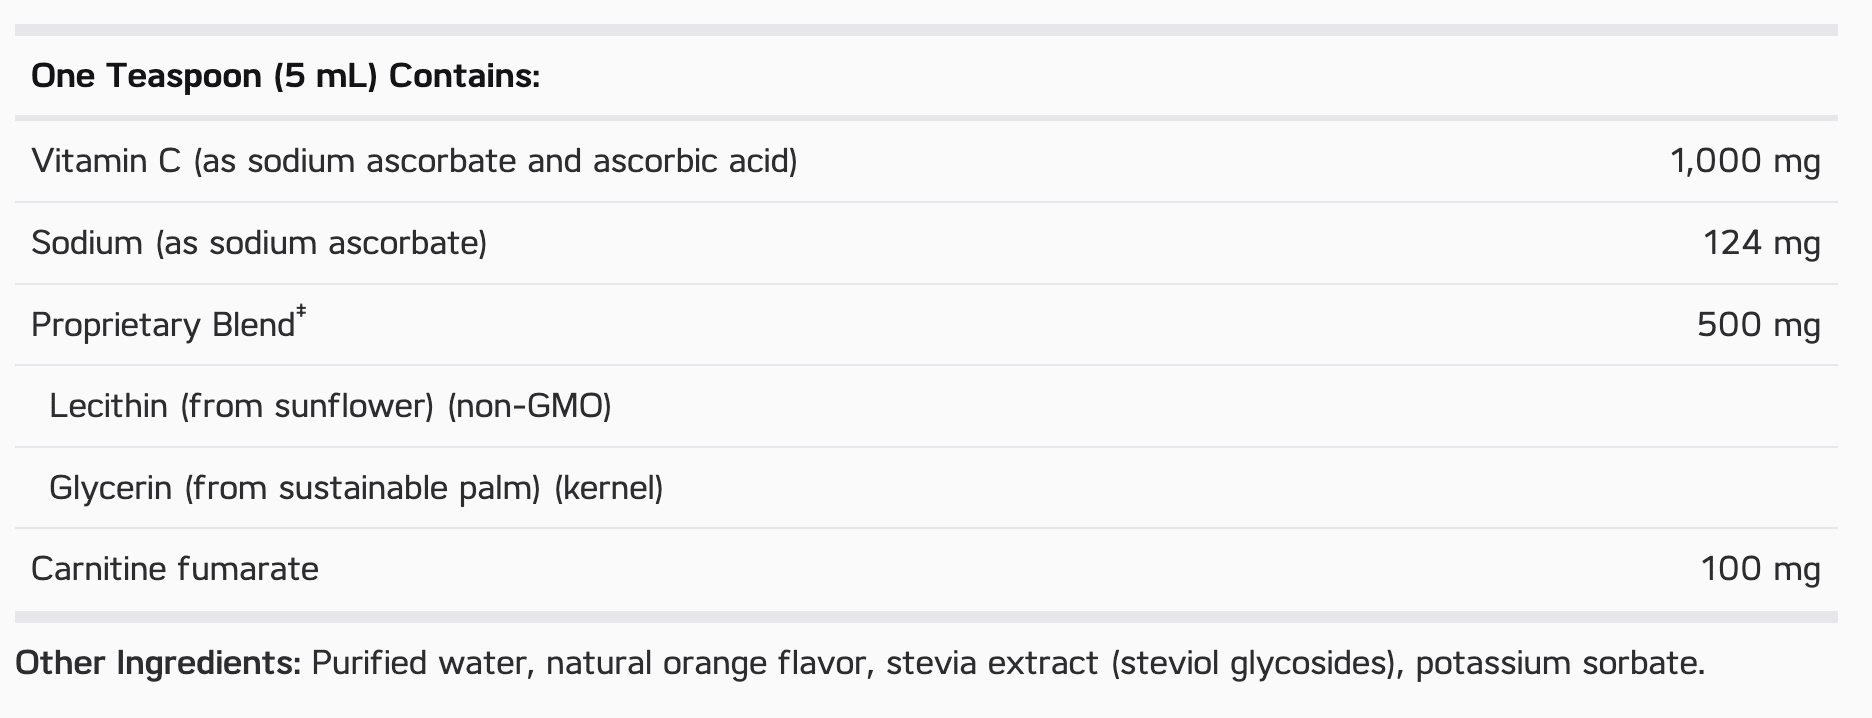
Task: Click the 'Purified water' ingredient text
Action: click(x=418, y=663)
